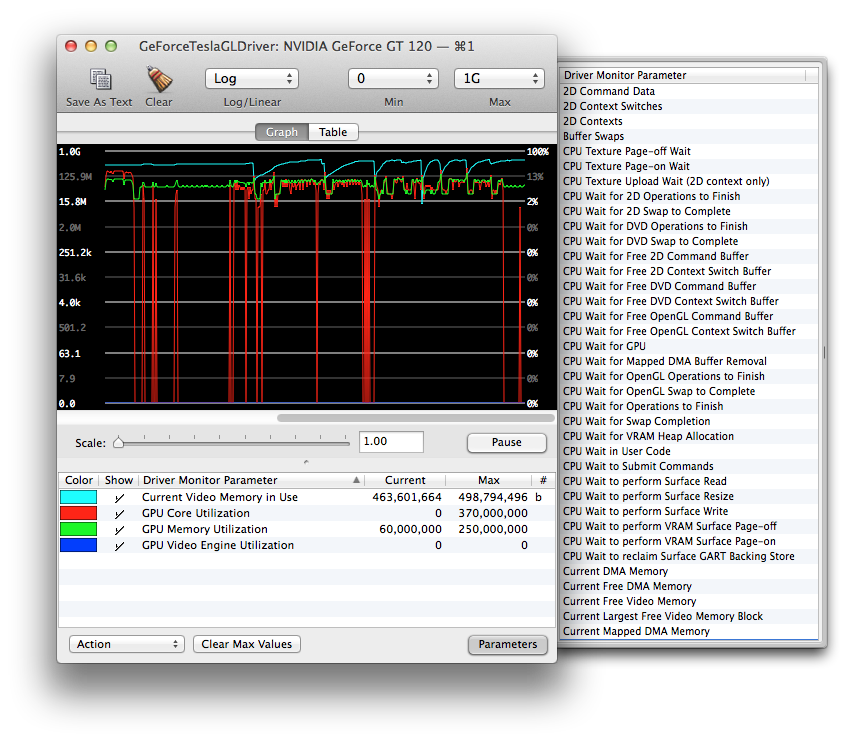Select CPU Wait to reclaim Surface GART Backing Store
This screenshot has height=742, width=843.
689,556
